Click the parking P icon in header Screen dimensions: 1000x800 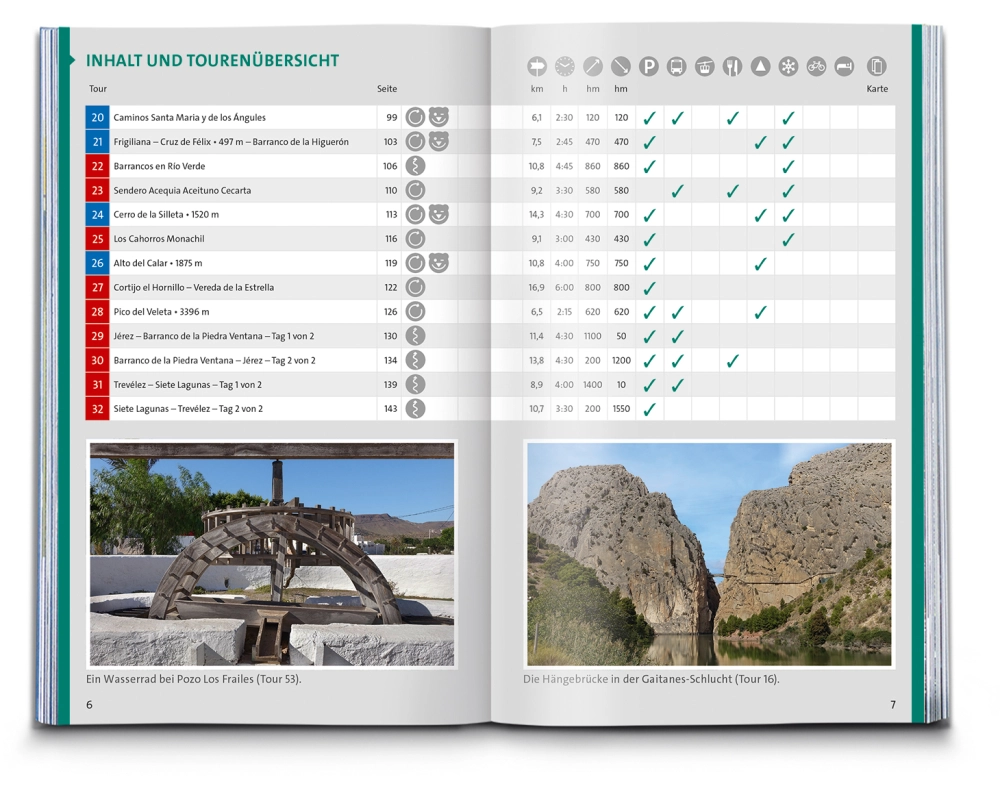[649, 67]
